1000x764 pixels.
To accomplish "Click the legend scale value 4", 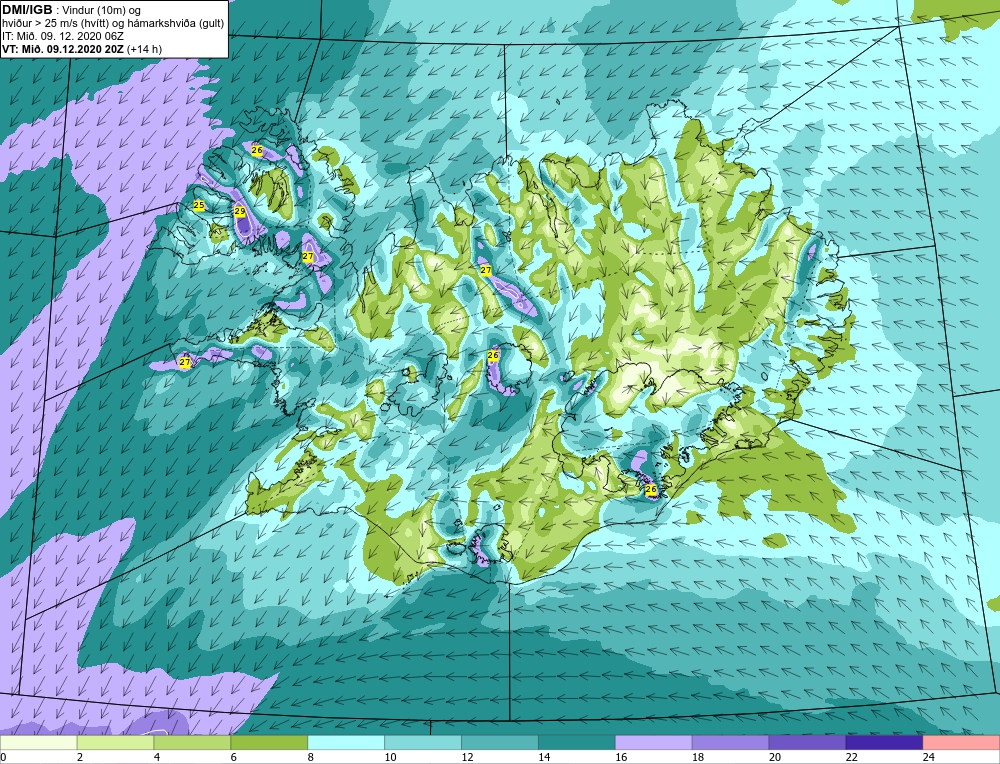I will 157,757.
